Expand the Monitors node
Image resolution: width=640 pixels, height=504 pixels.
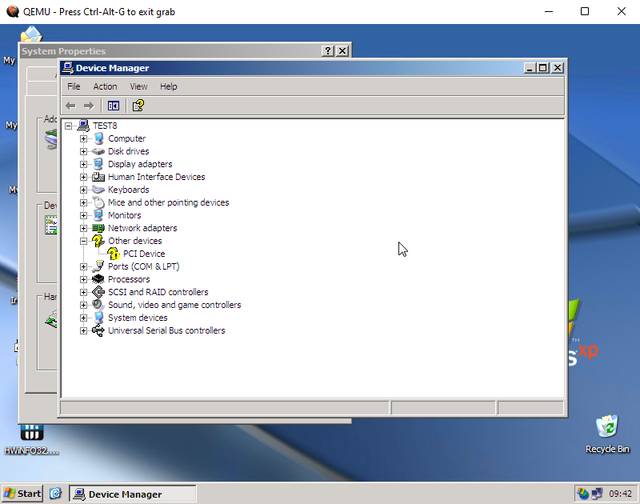pos(84,215)
